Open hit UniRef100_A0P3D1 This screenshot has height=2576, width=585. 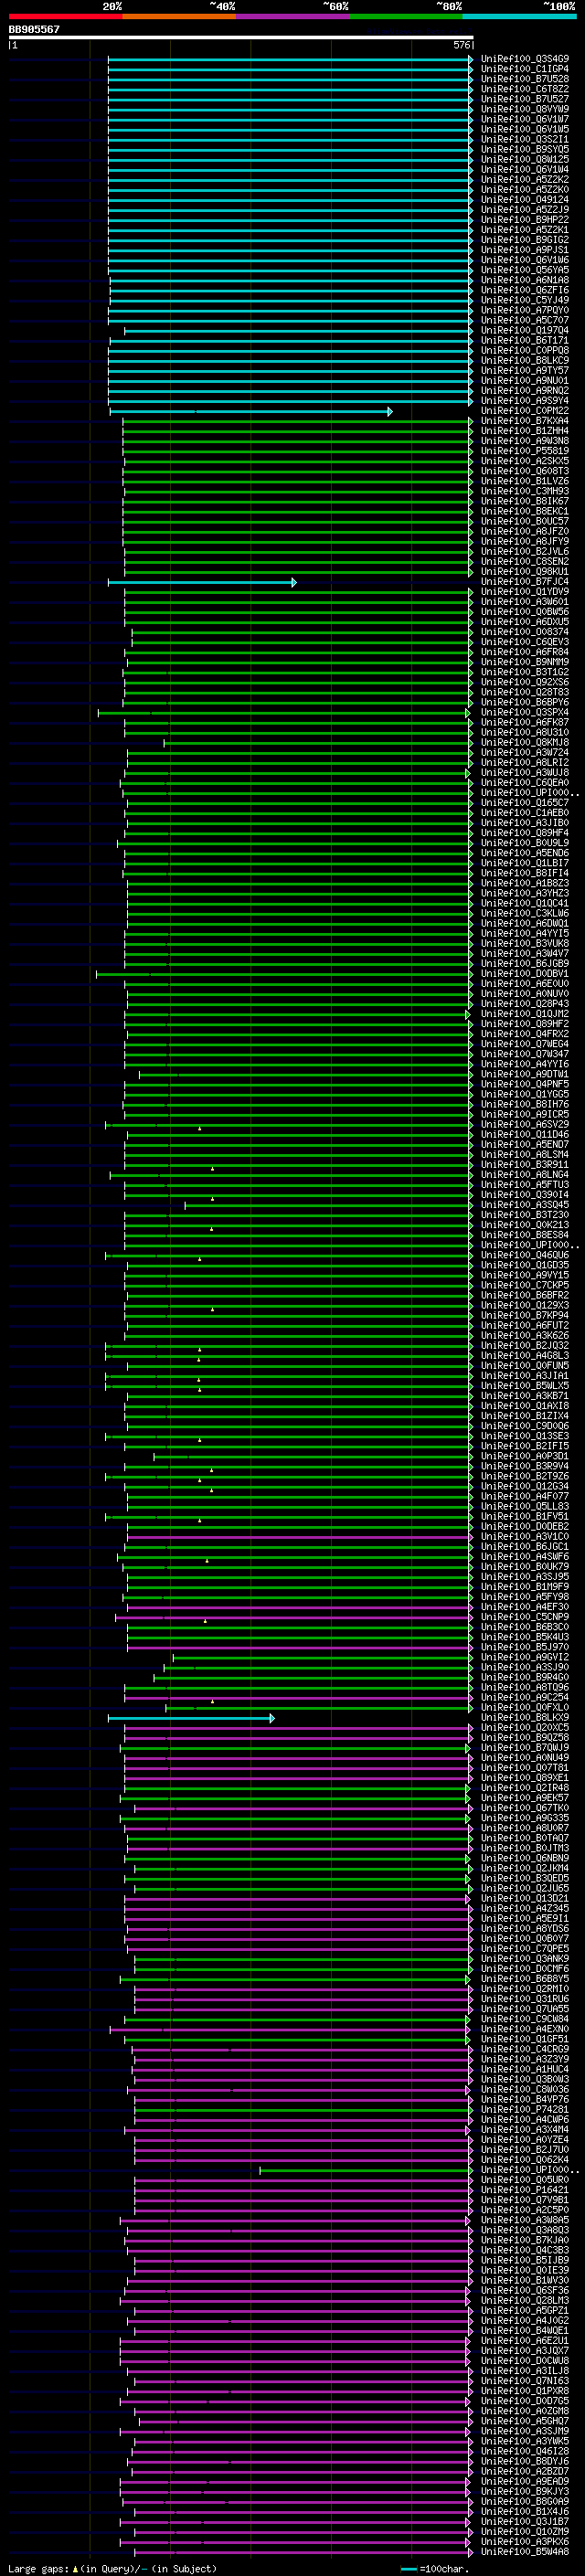click(525, 1456)
